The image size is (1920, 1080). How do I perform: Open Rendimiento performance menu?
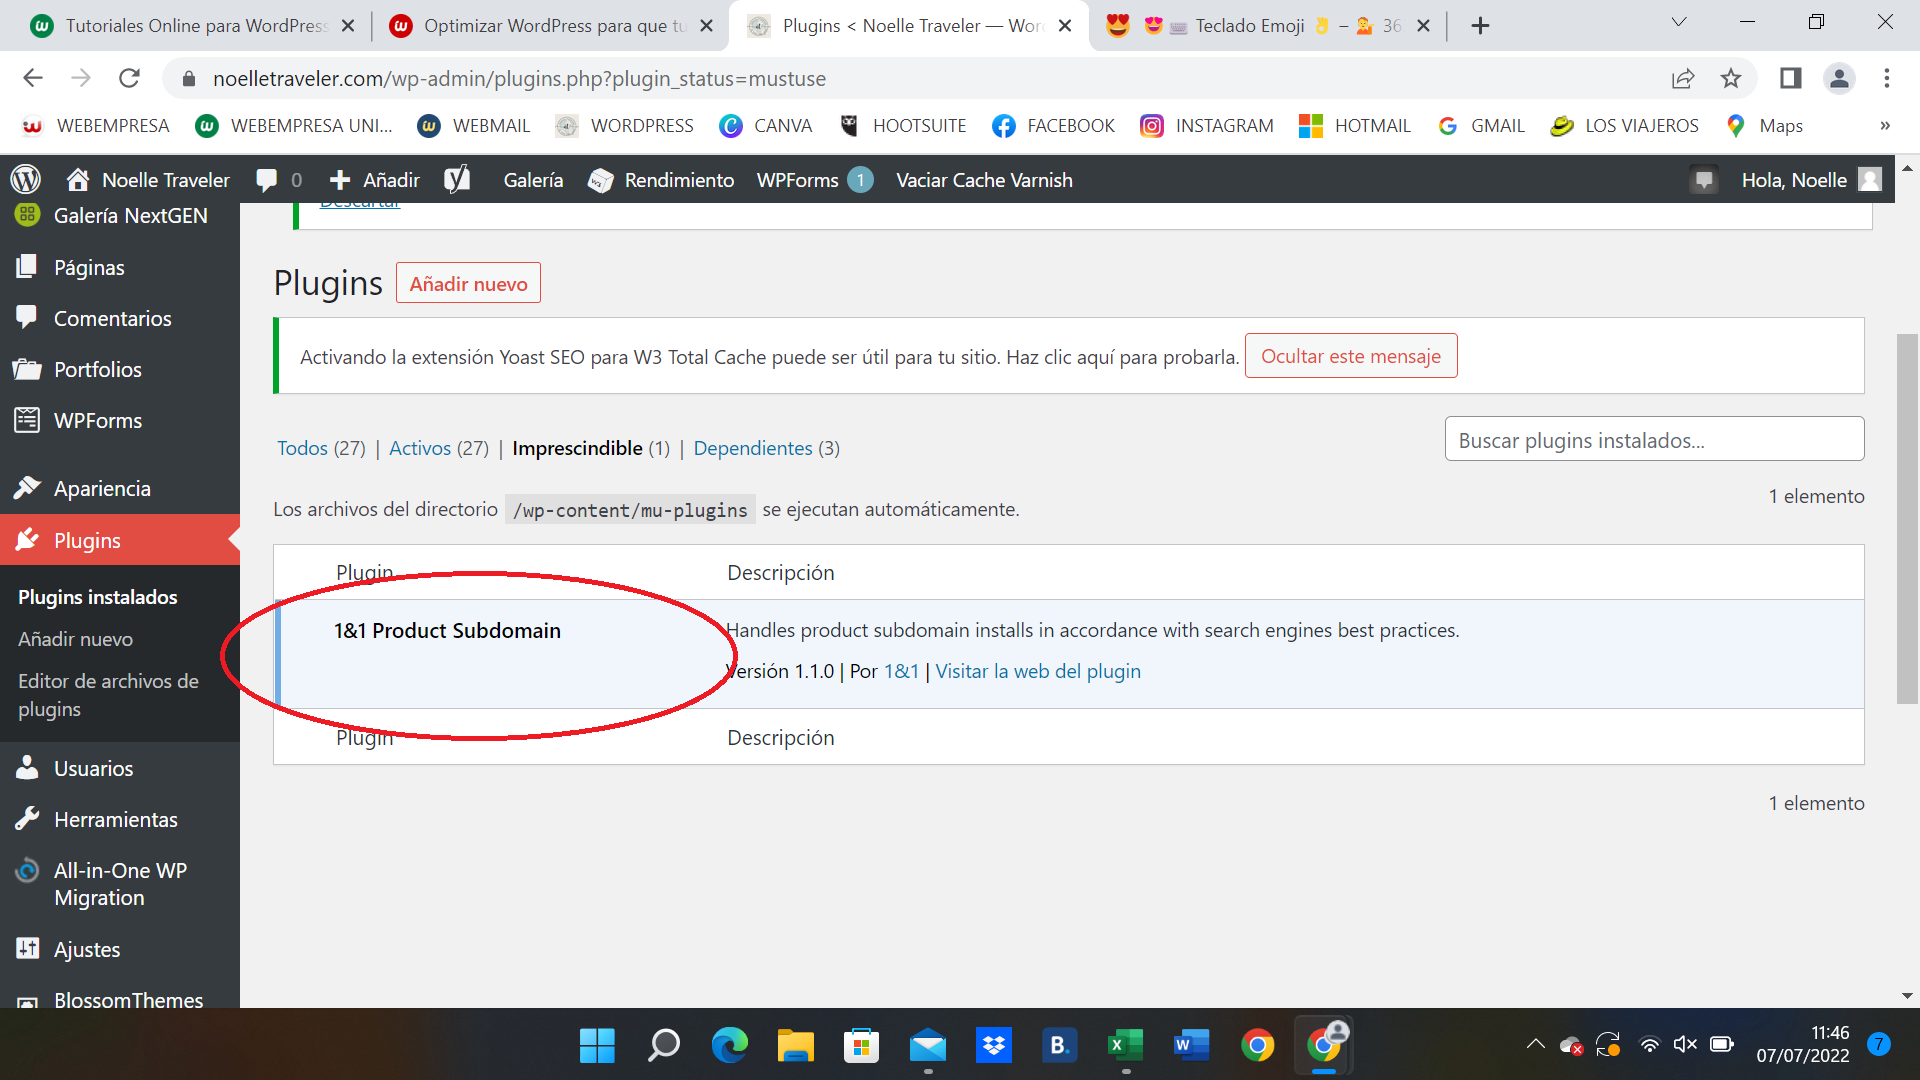[x=660, y=180]
